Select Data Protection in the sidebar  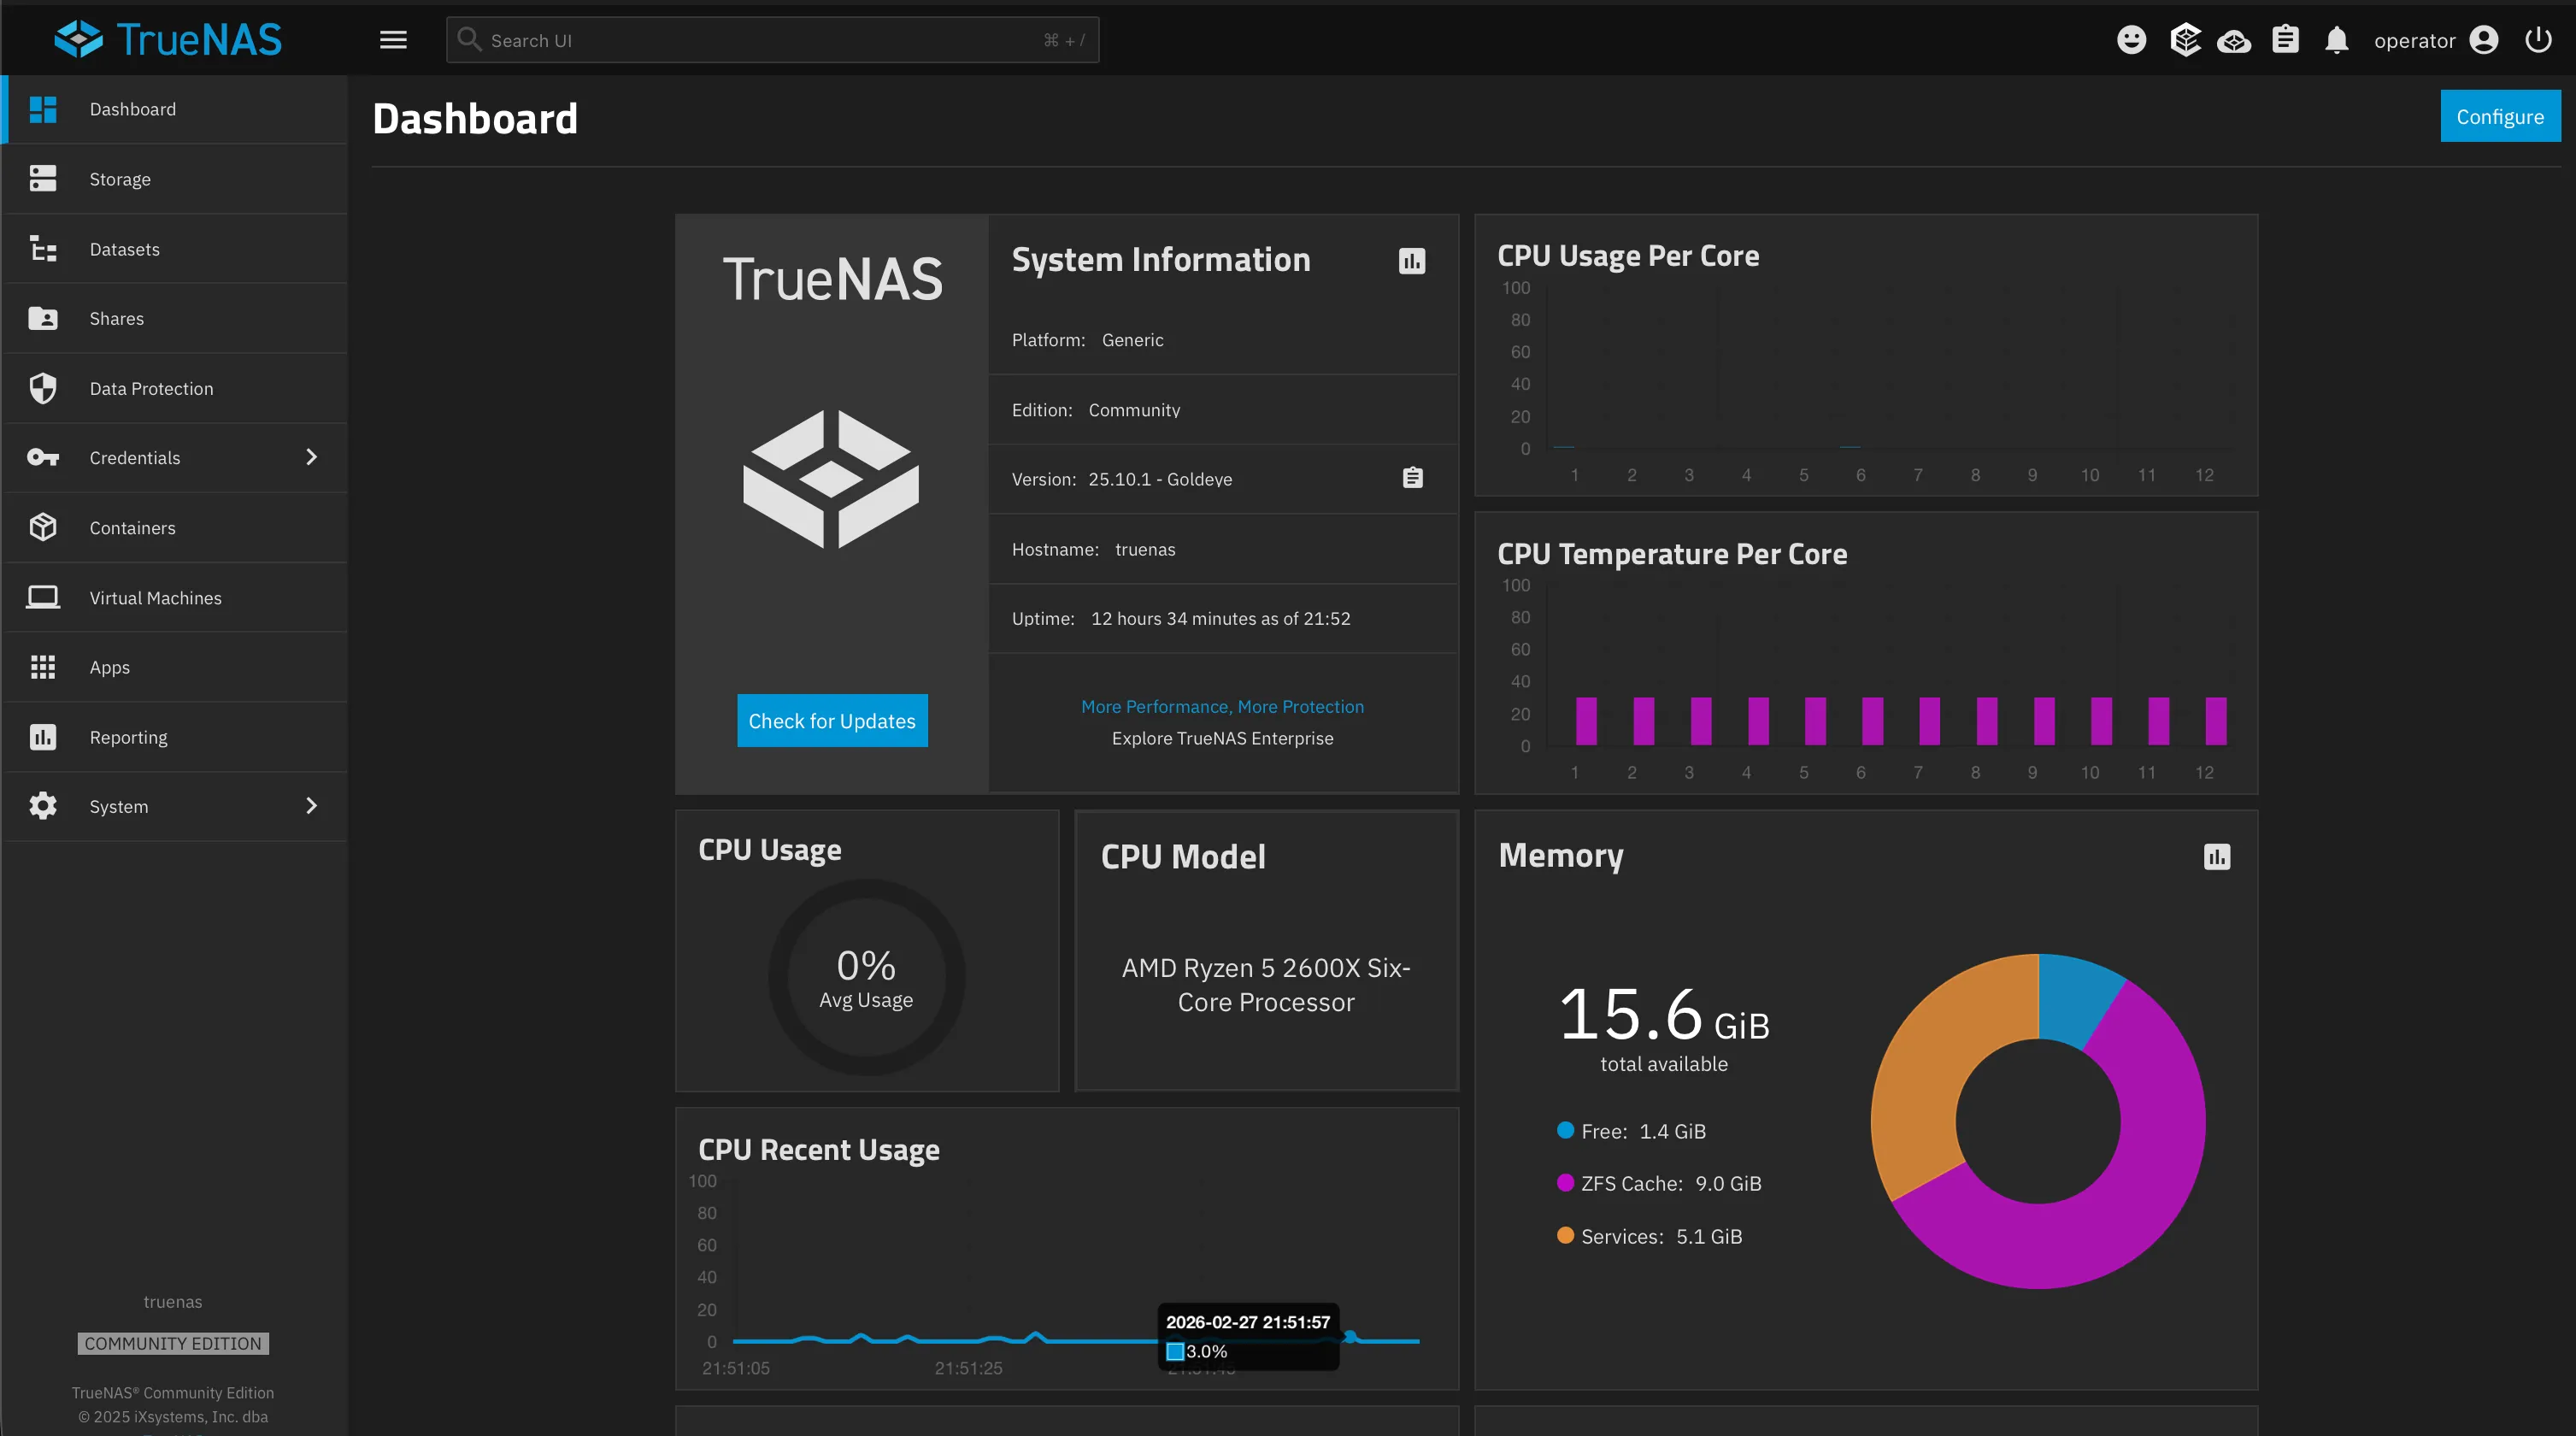tap(151, 388)
